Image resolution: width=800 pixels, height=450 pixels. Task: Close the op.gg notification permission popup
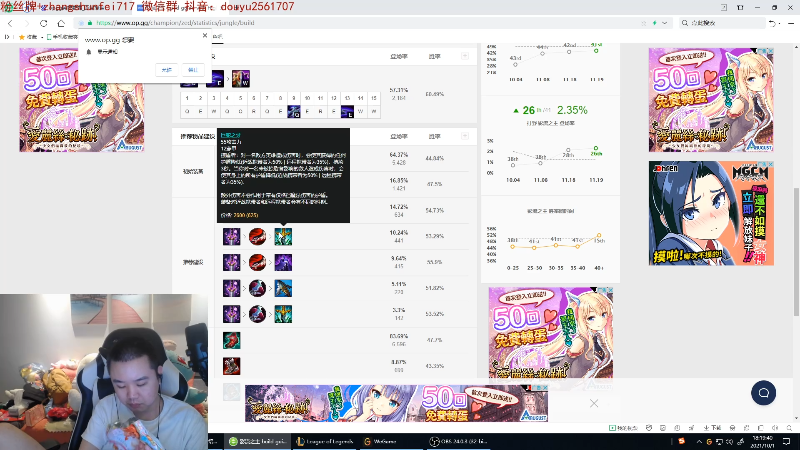pyautogui.click(x=205, y=35)
